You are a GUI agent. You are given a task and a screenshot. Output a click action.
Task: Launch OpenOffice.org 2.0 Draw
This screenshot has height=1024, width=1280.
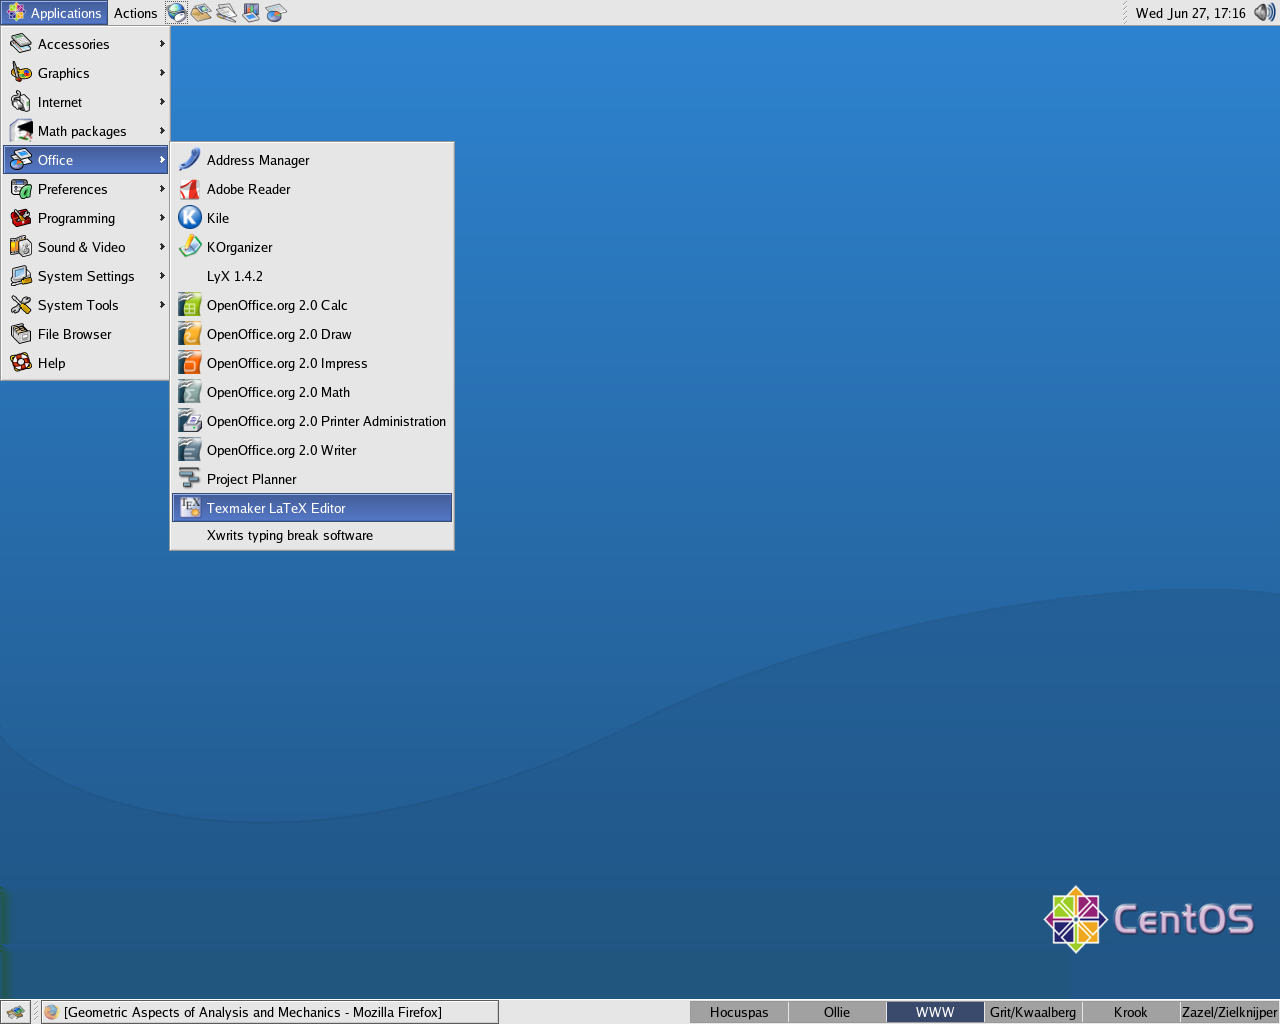[x=312, y=334]
